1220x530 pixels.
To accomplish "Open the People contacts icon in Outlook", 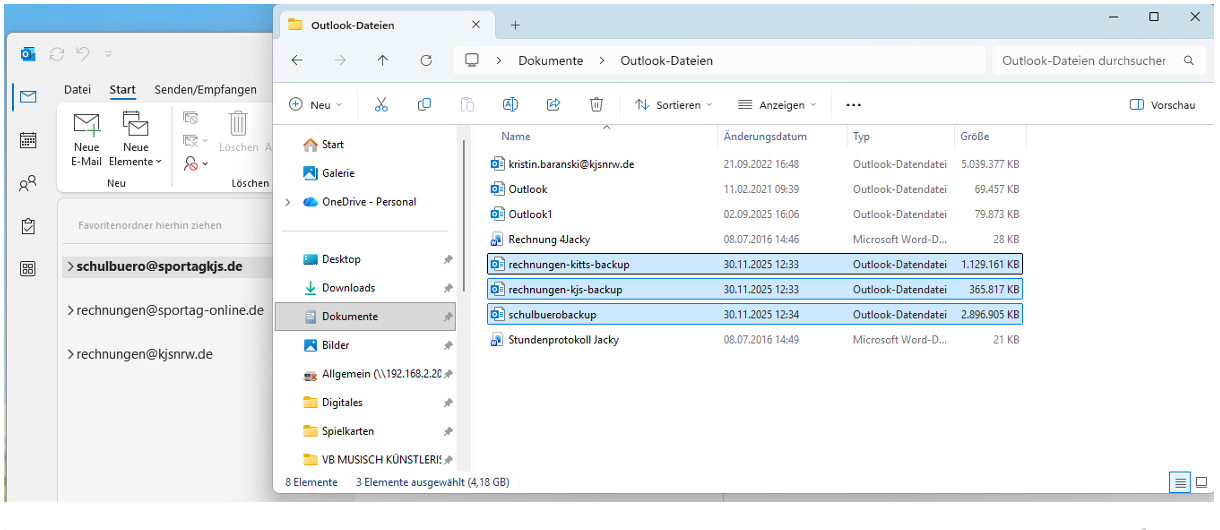I will coord(28,183).
